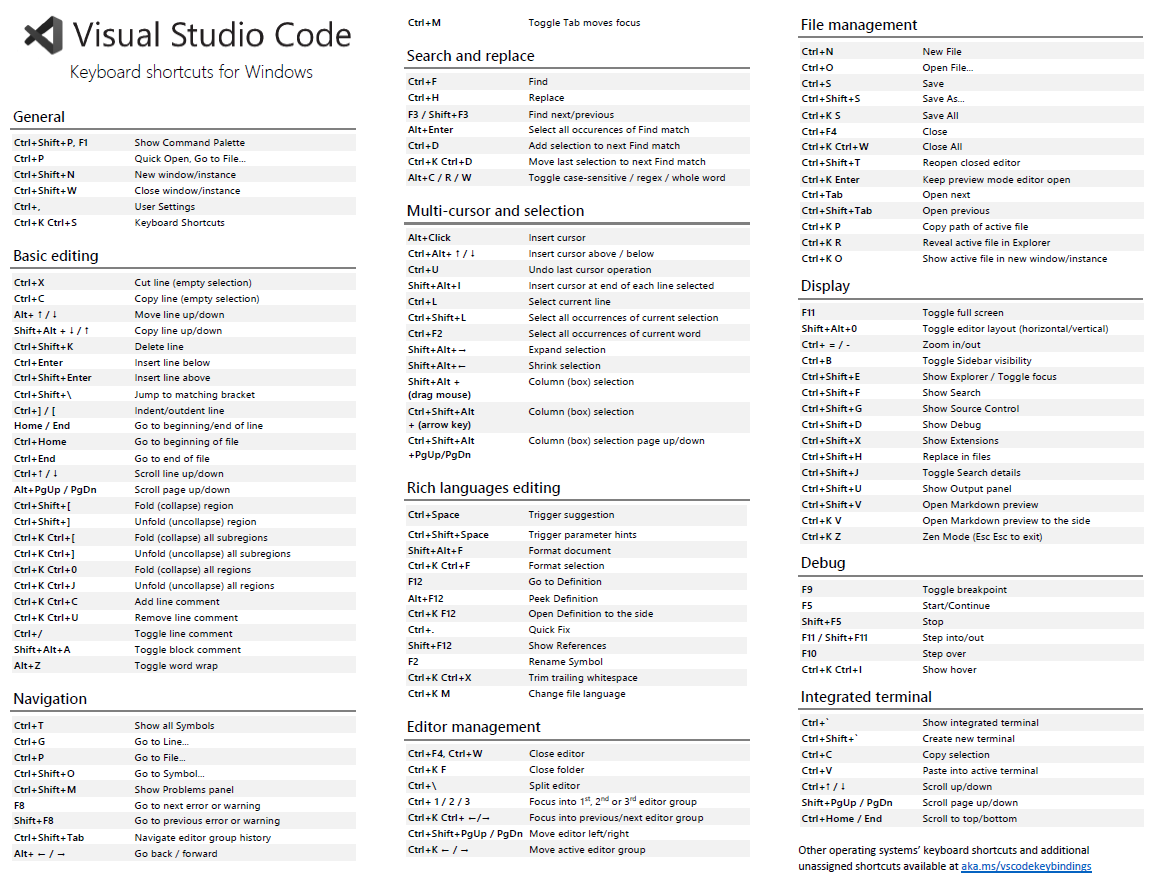Click 'Split editor' row text
Viewport: 1154px width, 890px height.
pyautogui.click(x=554, y=786)
